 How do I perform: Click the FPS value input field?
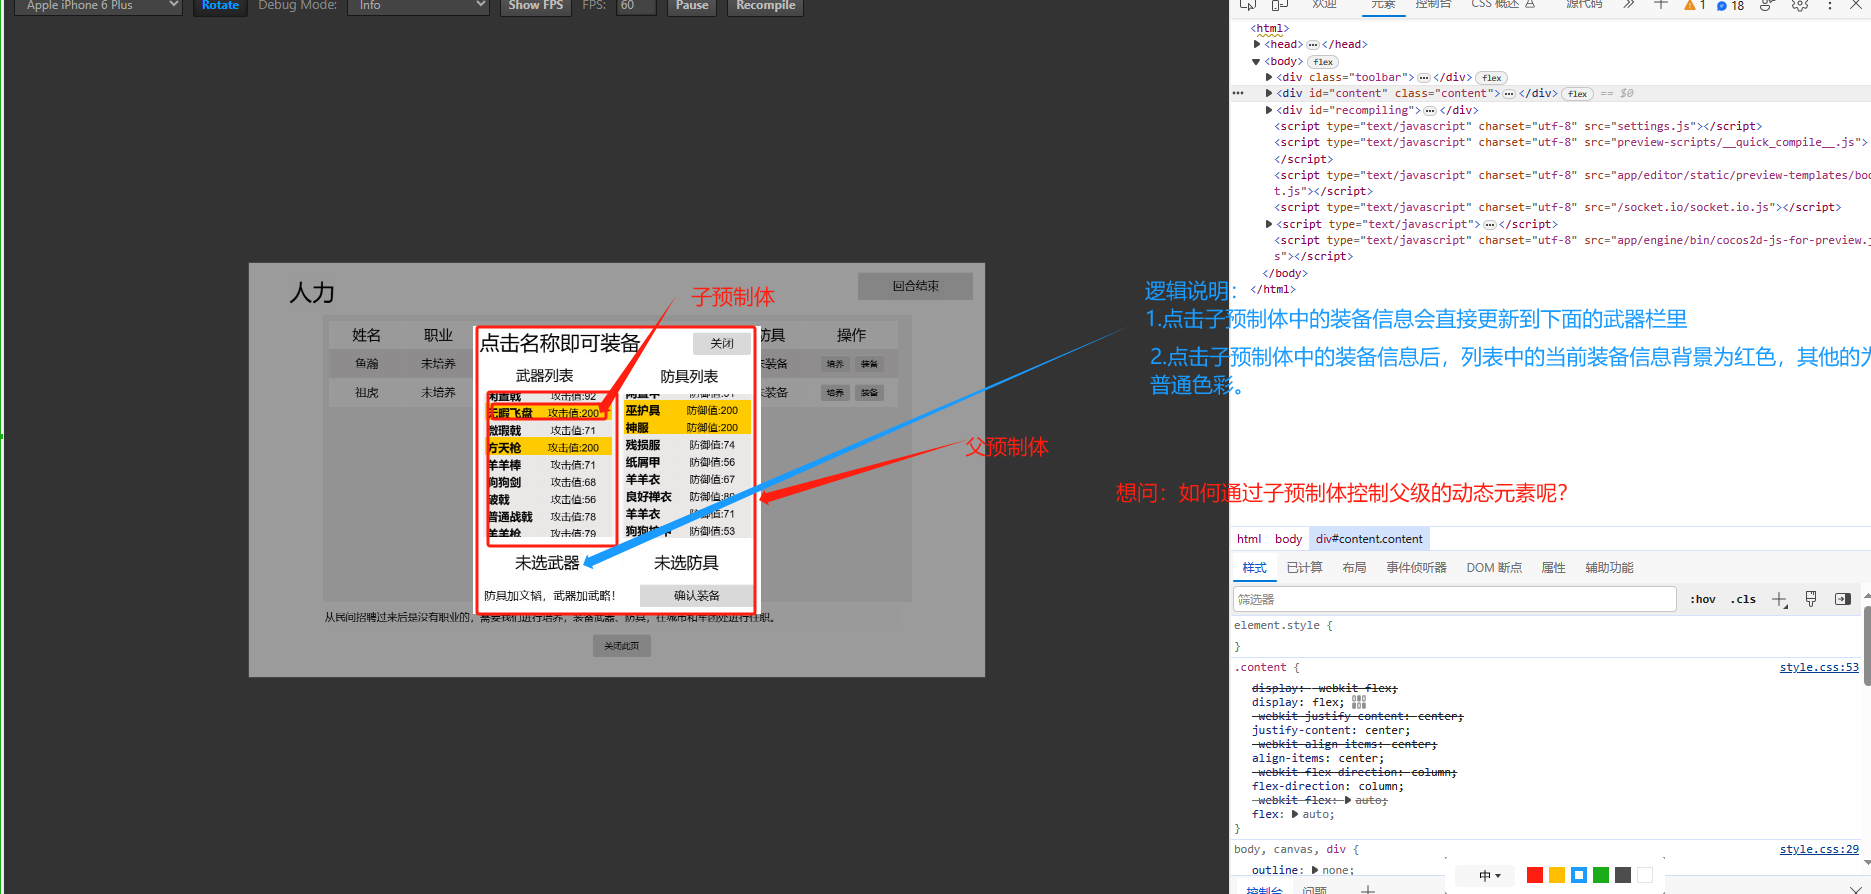(x=635, y=6)
